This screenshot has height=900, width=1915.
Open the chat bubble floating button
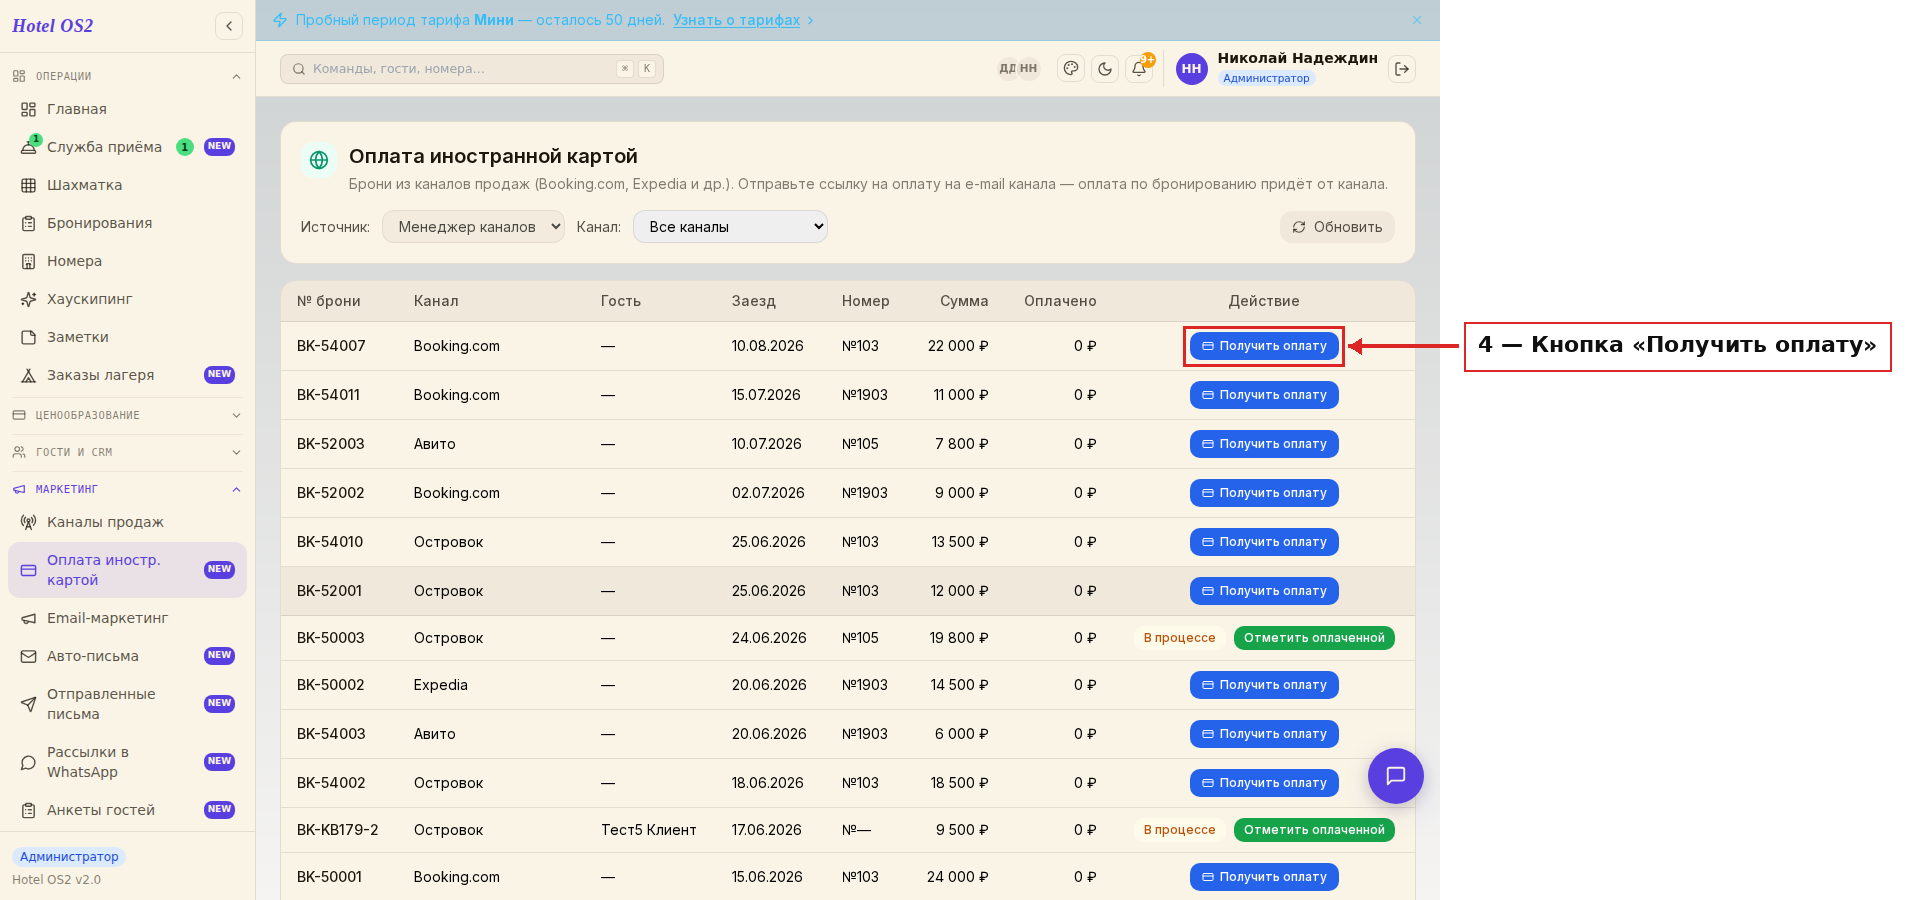click(1396, 776)
